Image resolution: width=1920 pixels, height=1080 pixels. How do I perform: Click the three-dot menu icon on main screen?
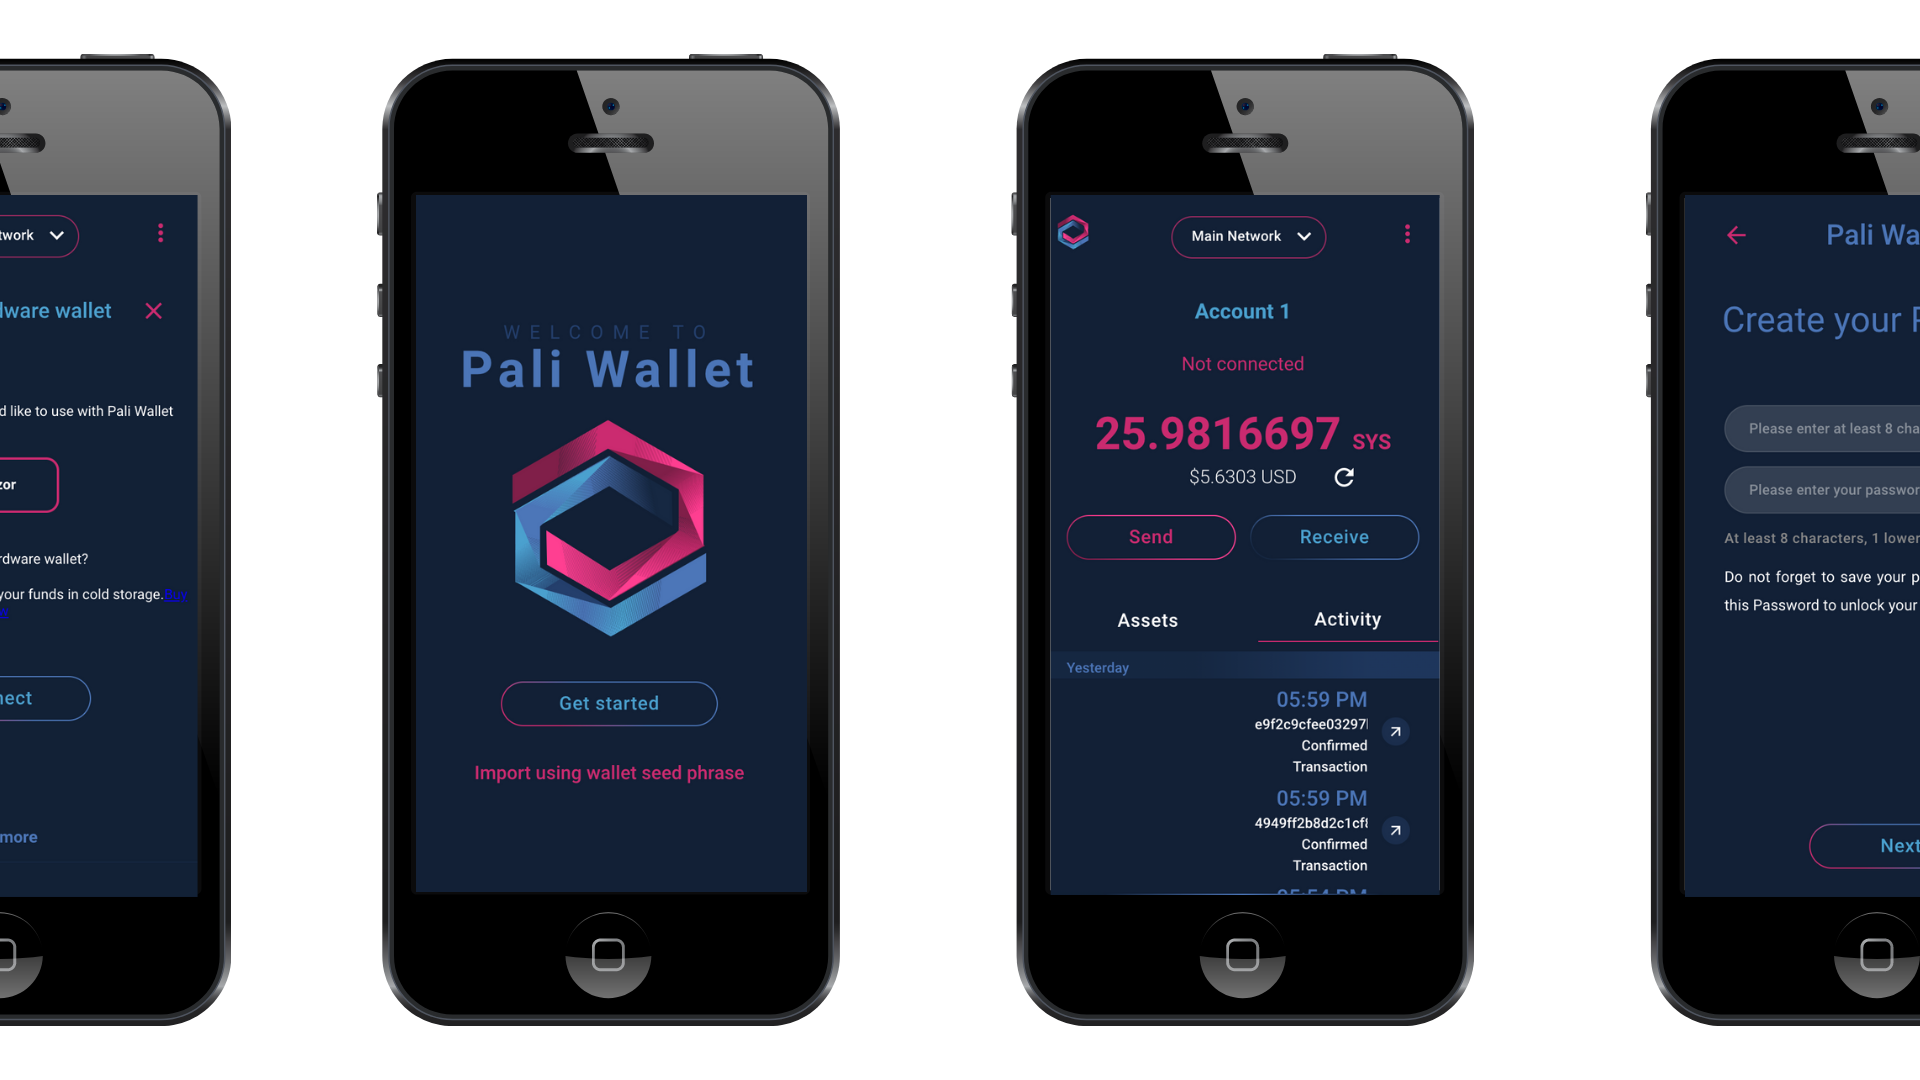pos(1407,235)
